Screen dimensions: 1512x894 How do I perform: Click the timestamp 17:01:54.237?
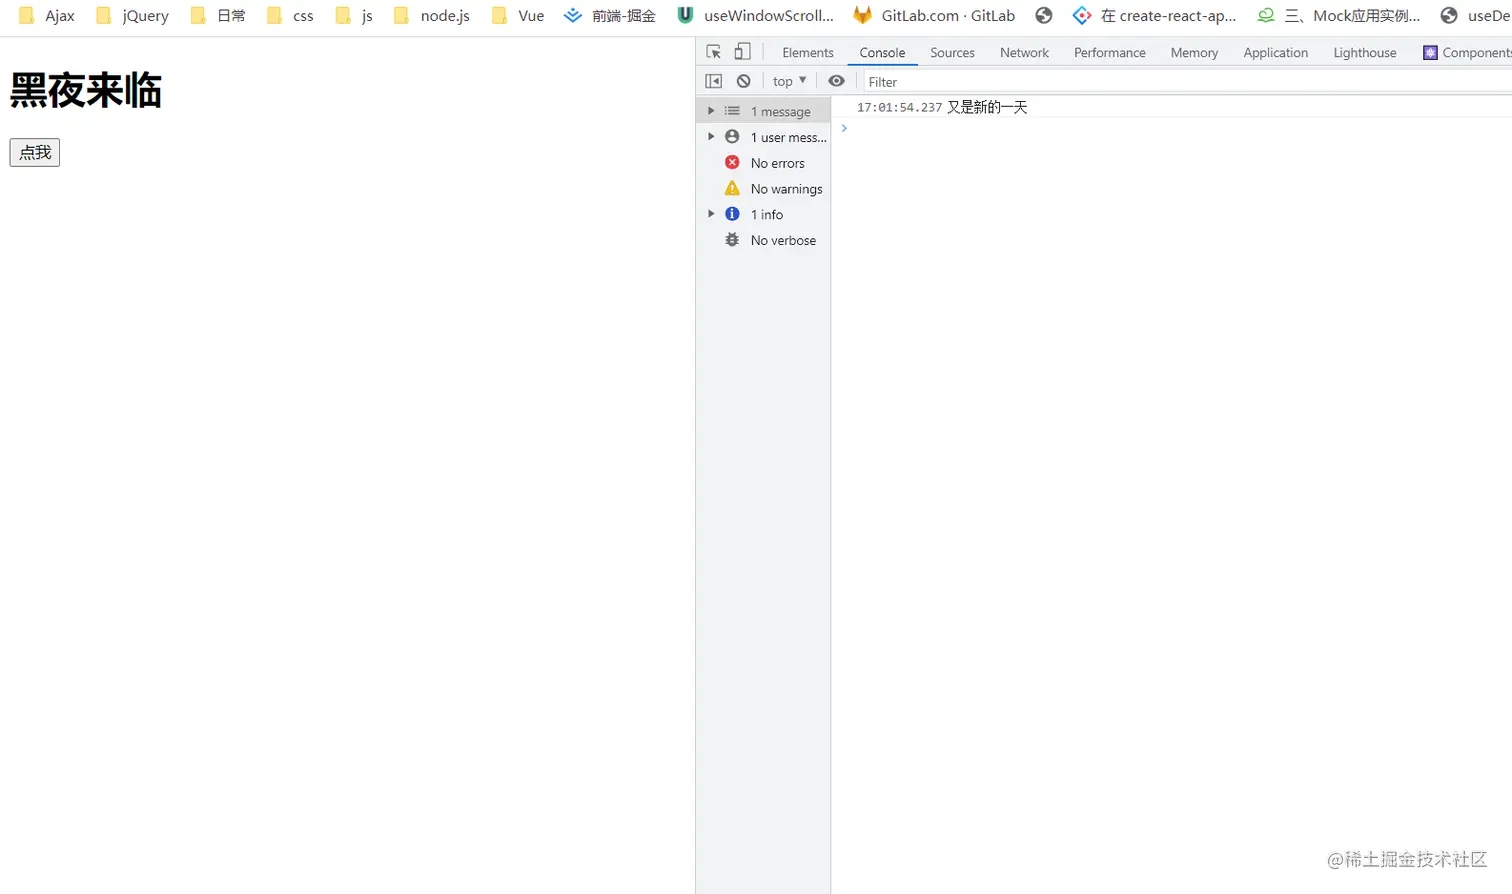pyautogui.click(x=899, y=107)
